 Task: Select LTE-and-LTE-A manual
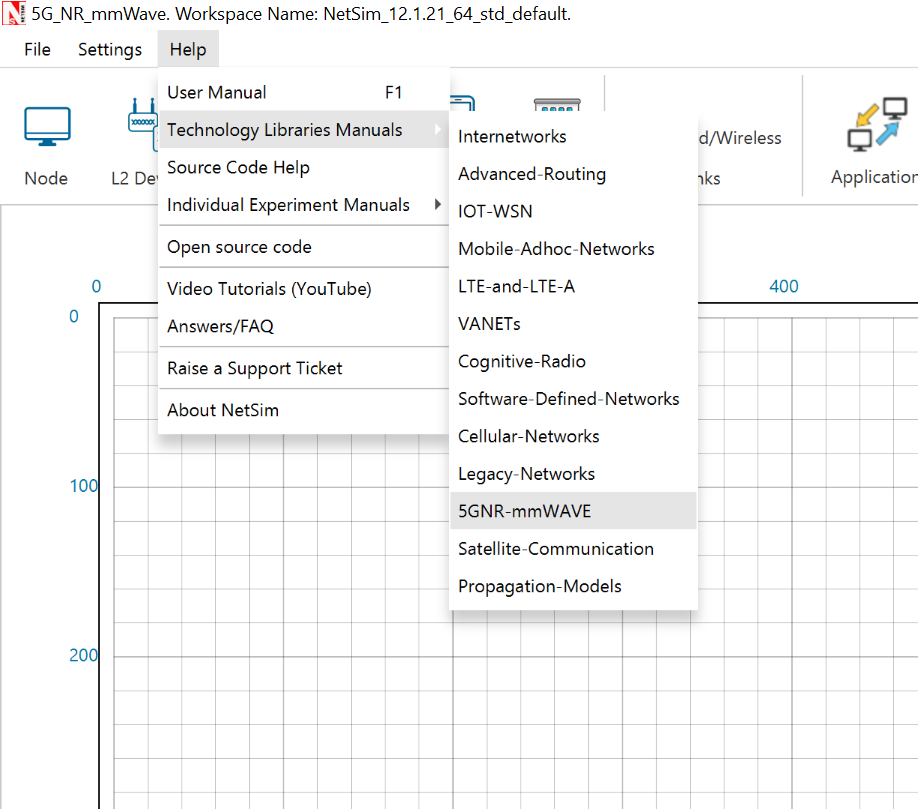pyautogui.click(x=573, y=286)
